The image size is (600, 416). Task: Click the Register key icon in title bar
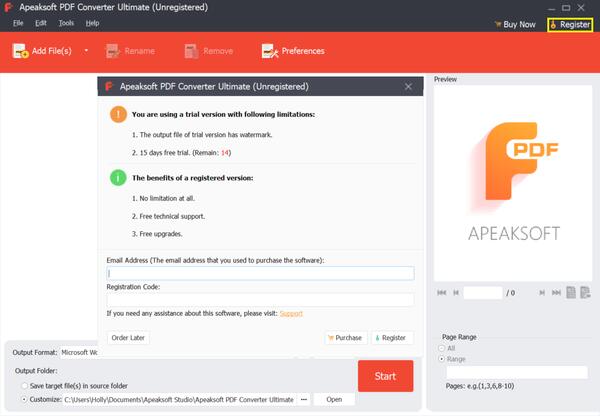(554, 24)
